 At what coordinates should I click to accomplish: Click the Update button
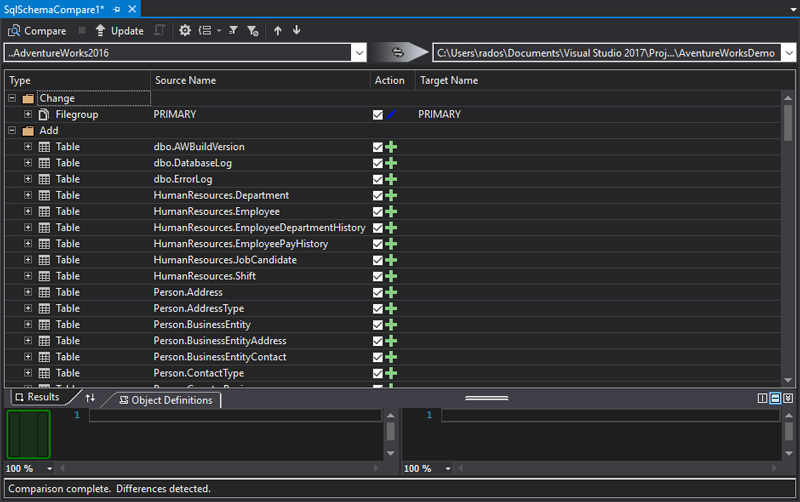pos(119,31)
